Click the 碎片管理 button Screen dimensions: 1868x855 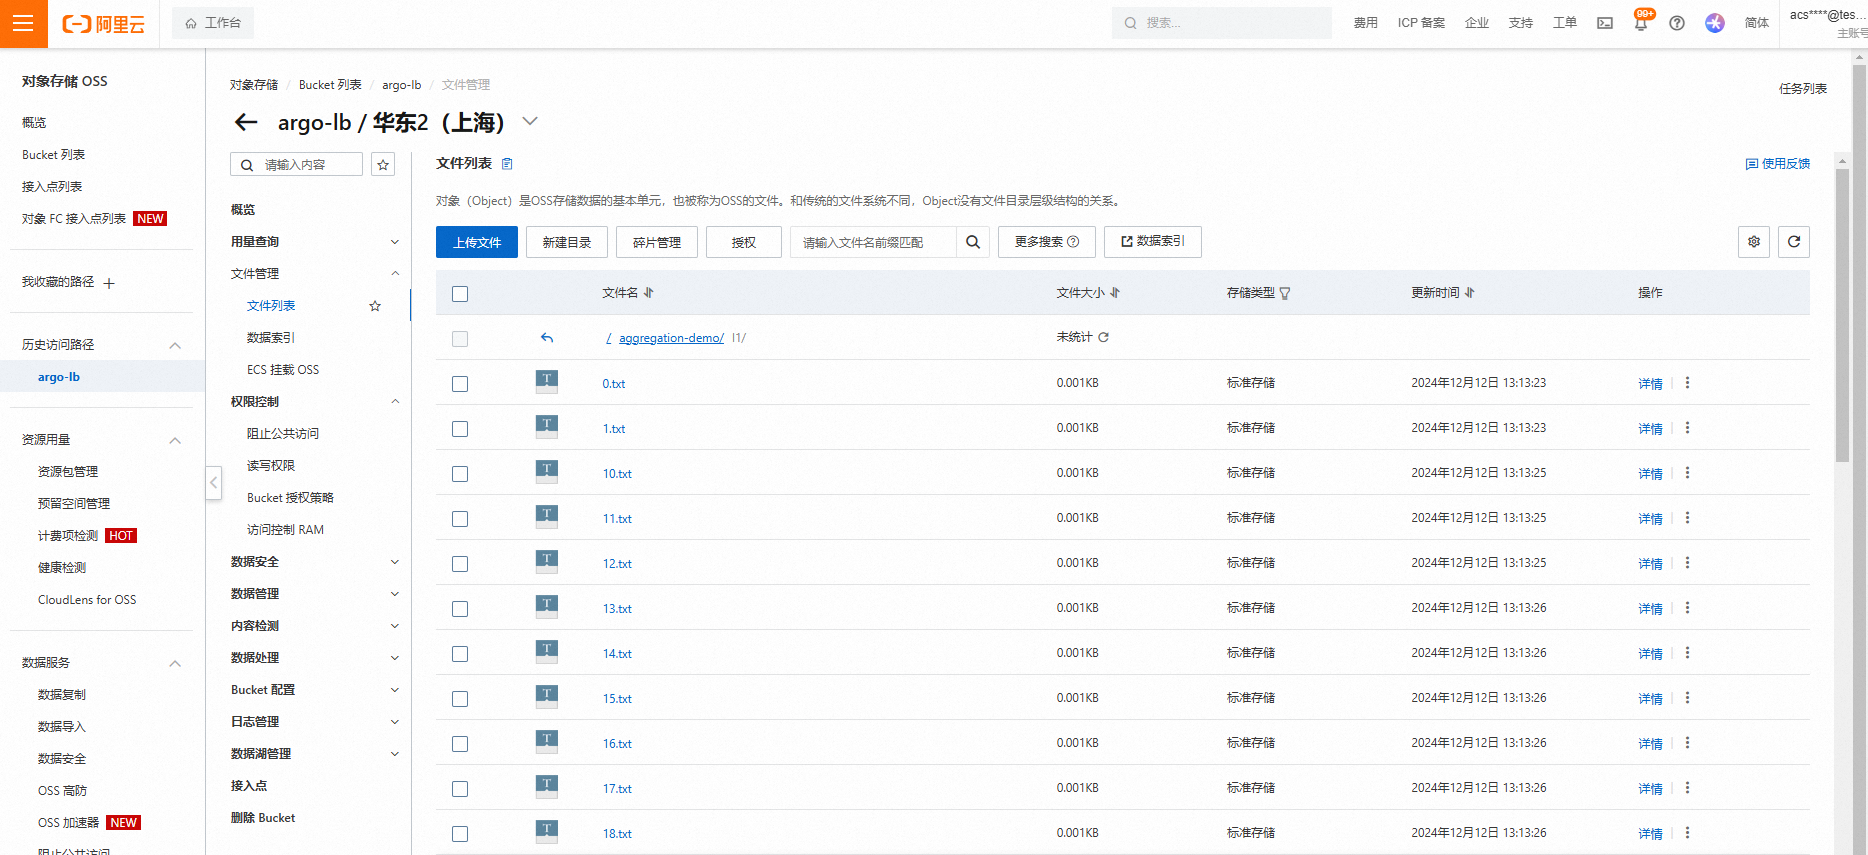657,242
